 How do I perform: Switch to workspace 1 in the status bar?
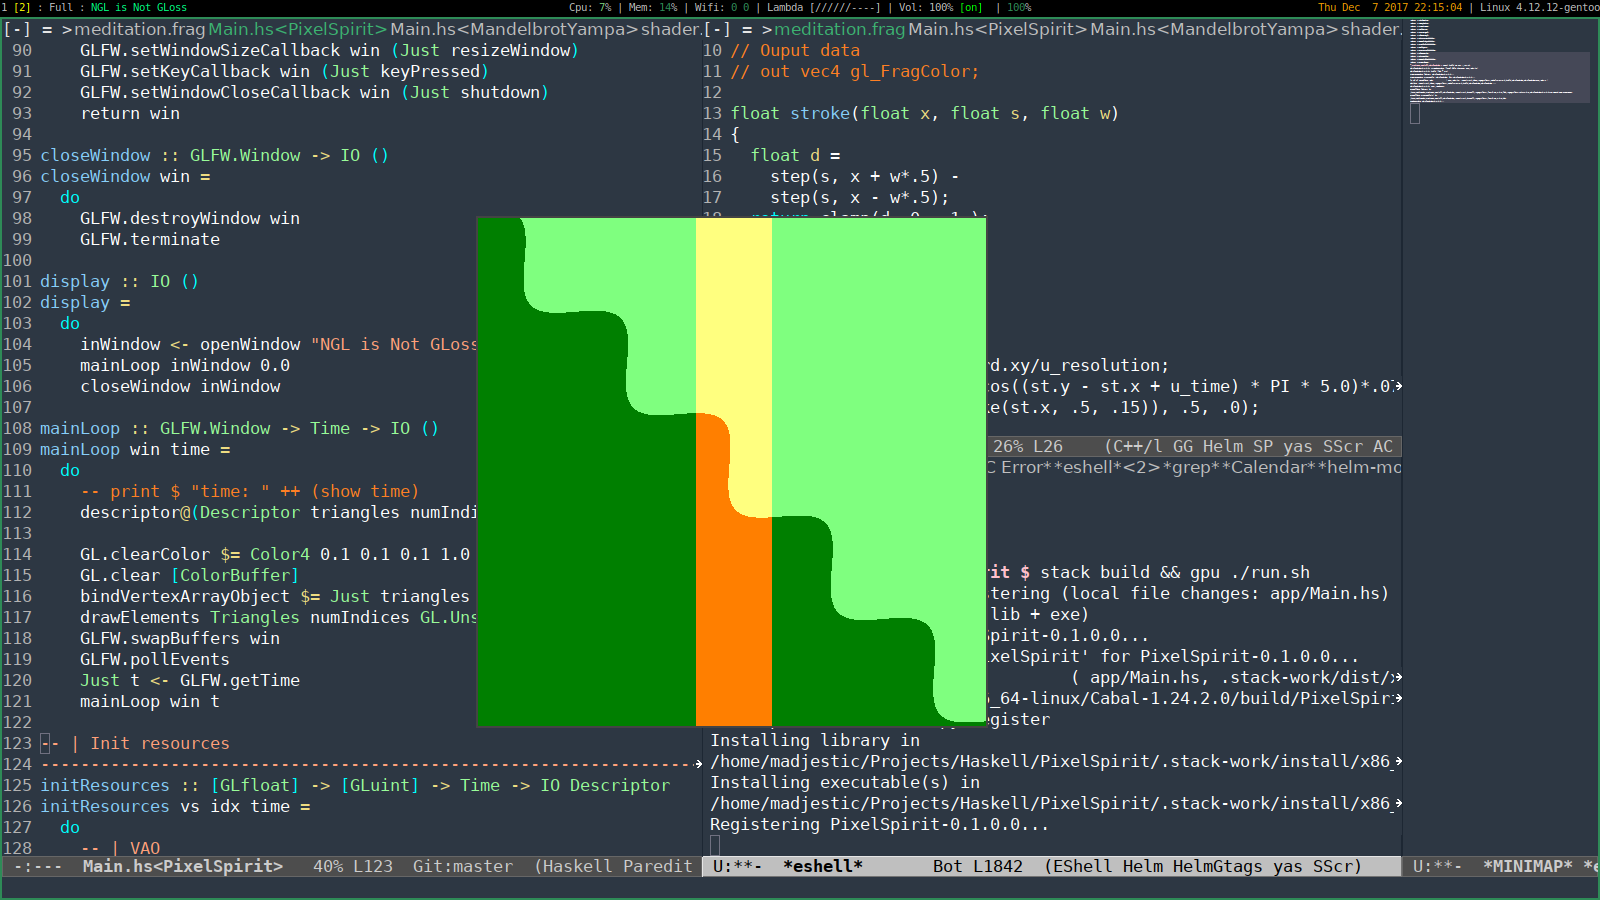(x=5, y=7)
